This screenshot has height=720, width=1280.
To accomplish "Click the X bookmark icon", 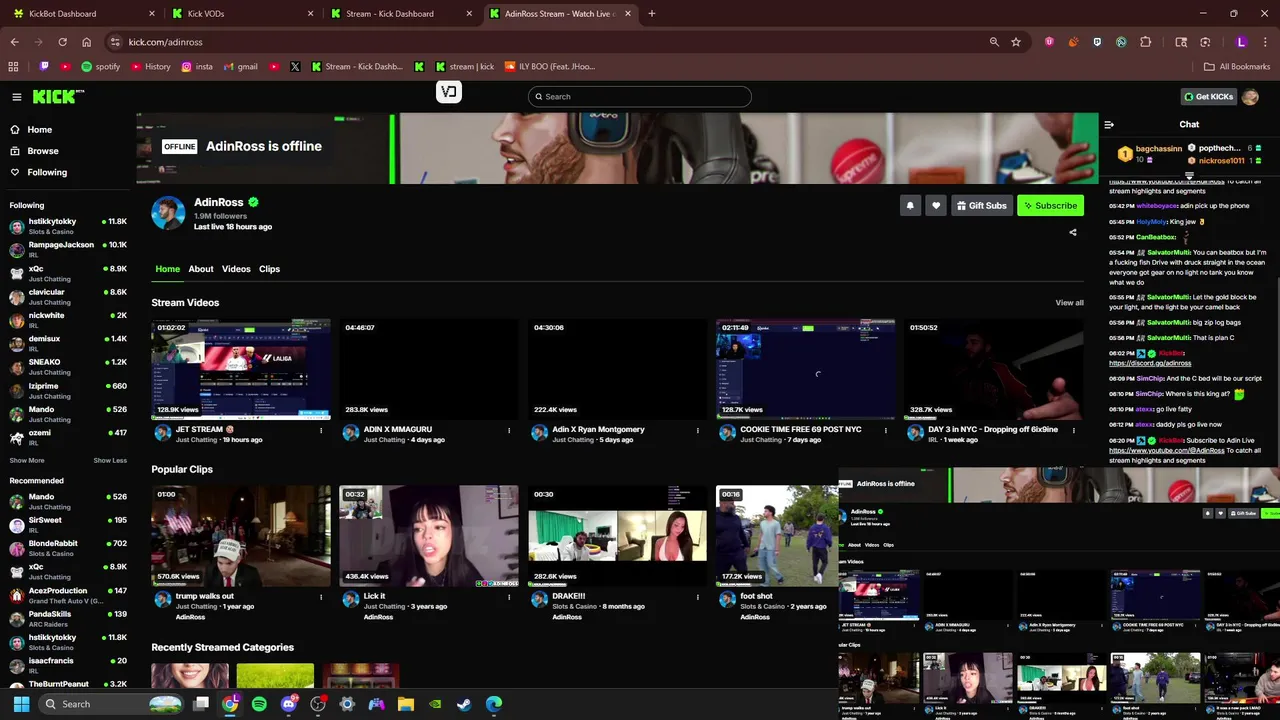I will click(295, 67).
